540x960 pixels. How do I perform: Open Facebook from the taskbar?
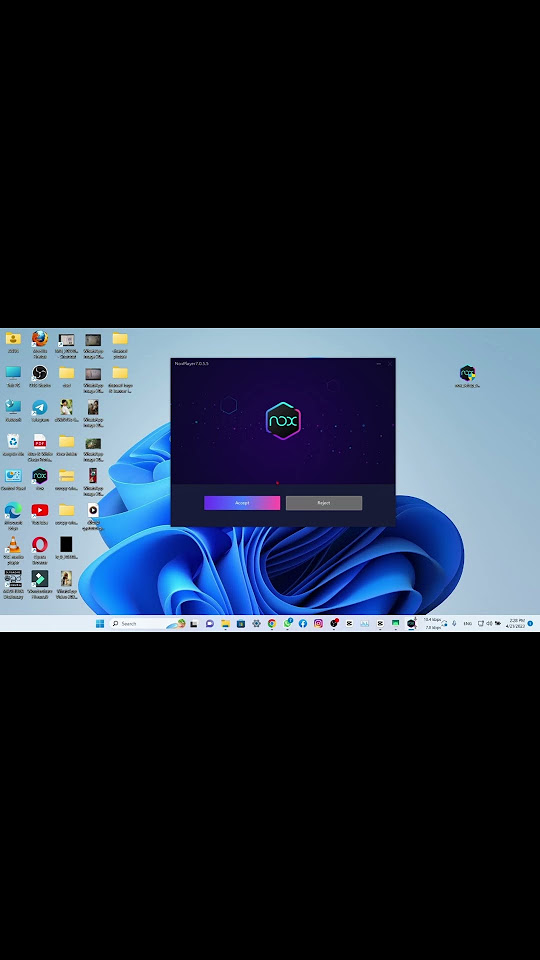[302, 623]
